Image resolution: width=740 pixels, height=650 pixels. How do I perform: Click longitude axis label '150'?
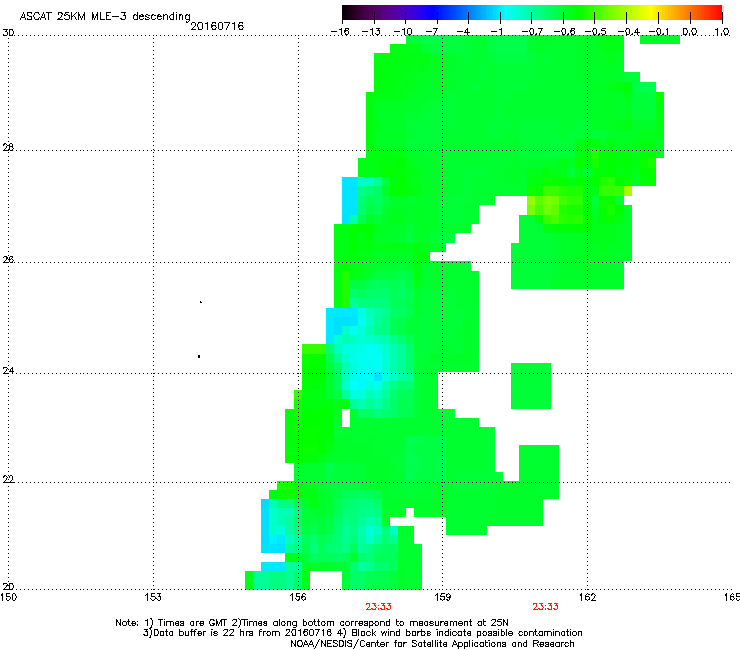tap(8, 597)
